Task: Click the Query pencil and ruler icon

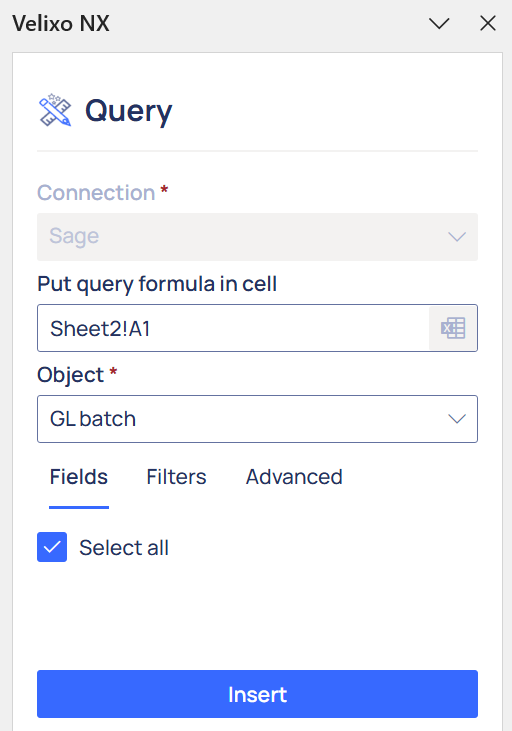Action: click(55, 110)
